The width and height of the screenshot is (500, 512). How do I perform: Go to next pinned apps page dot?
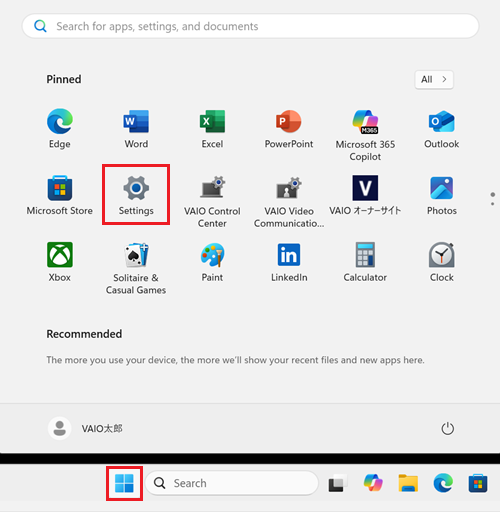[x=493, y=204]
